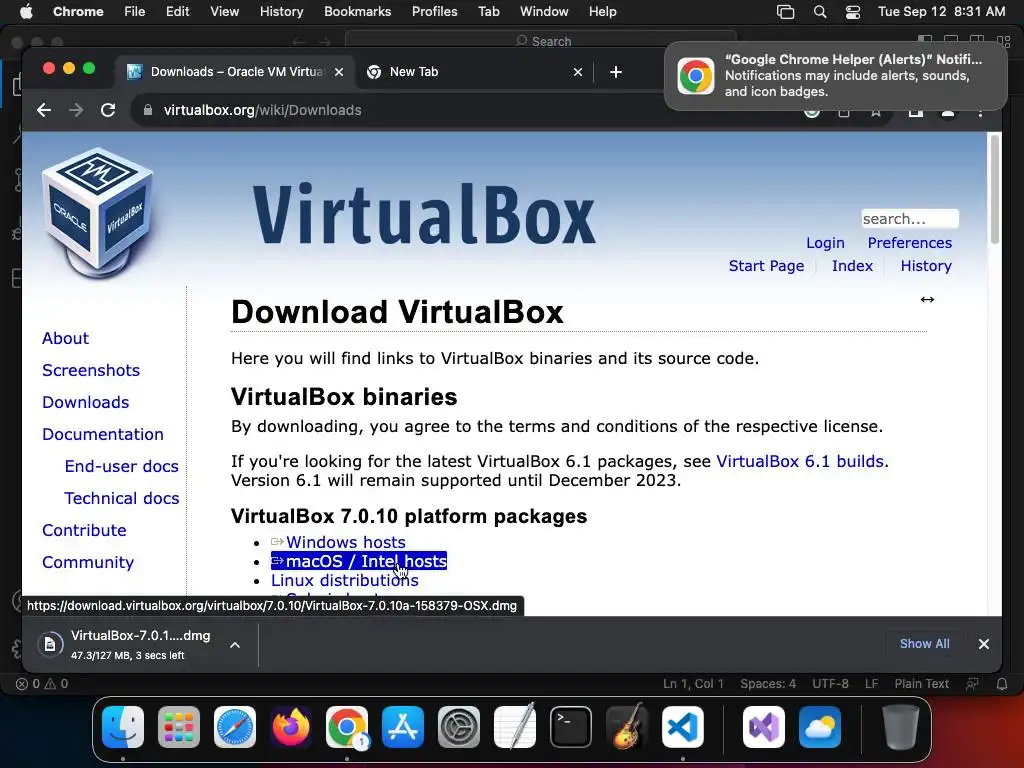Reload the VirtualBox downloads page

(108, 110)
